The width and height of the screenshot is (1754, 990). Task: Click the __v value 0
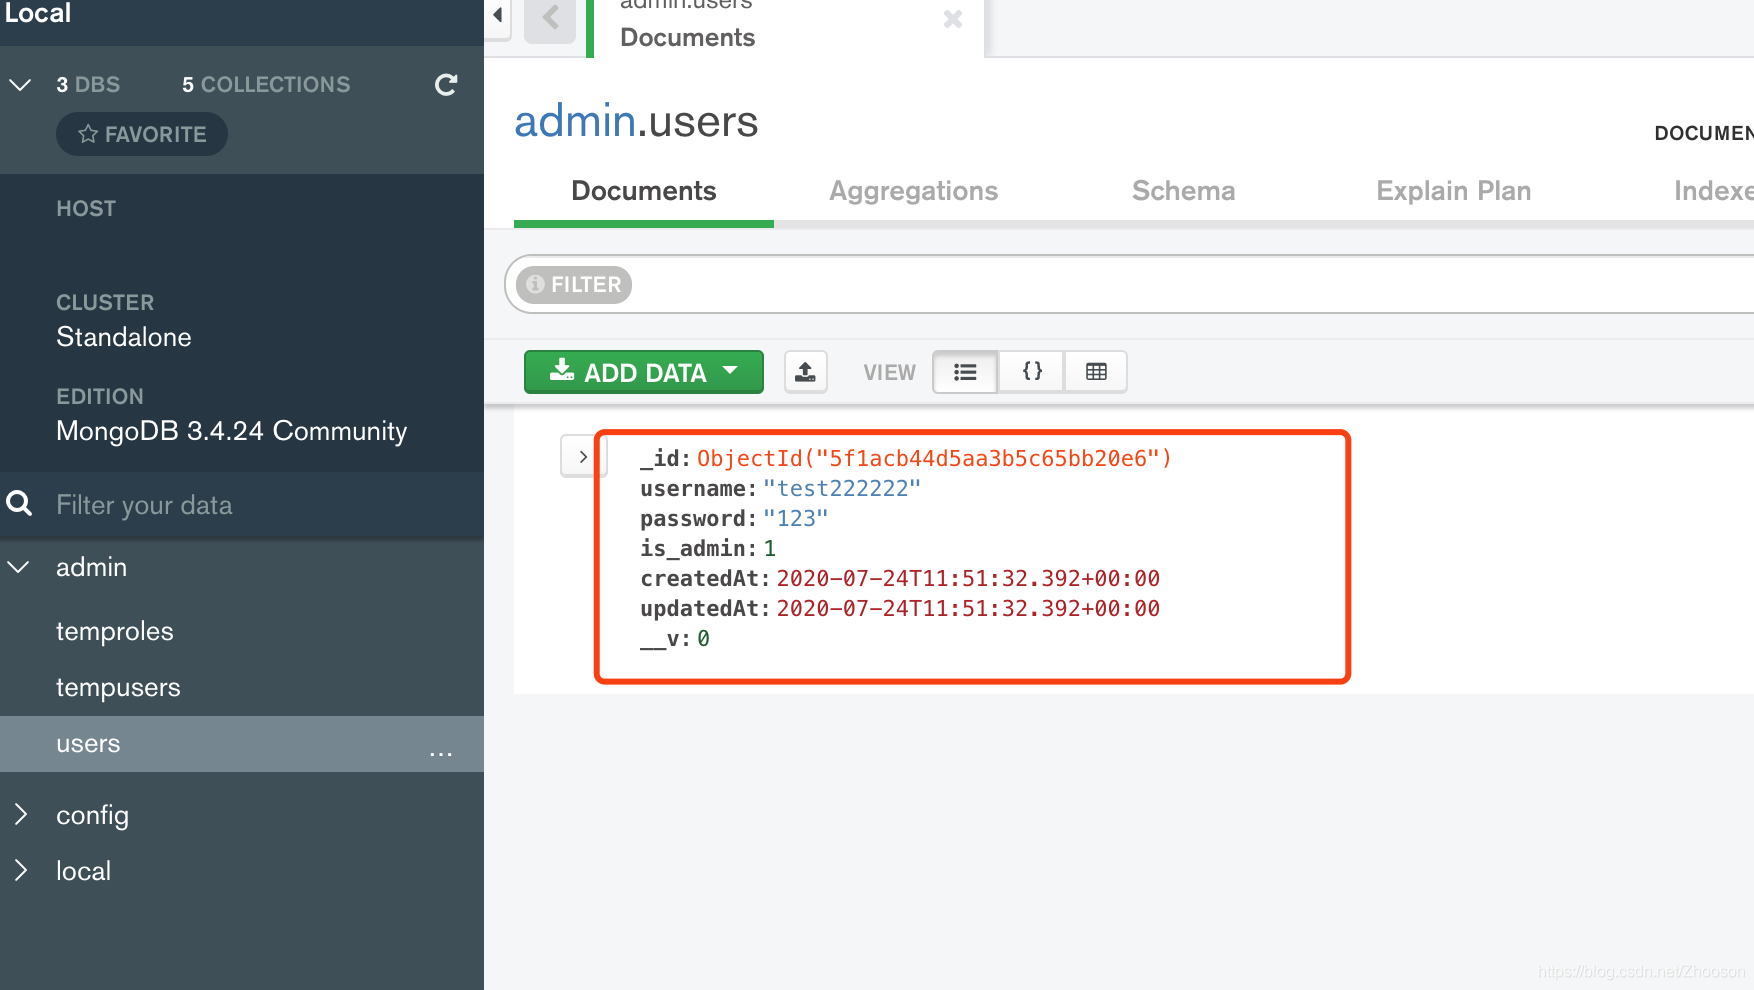point(703,638)
